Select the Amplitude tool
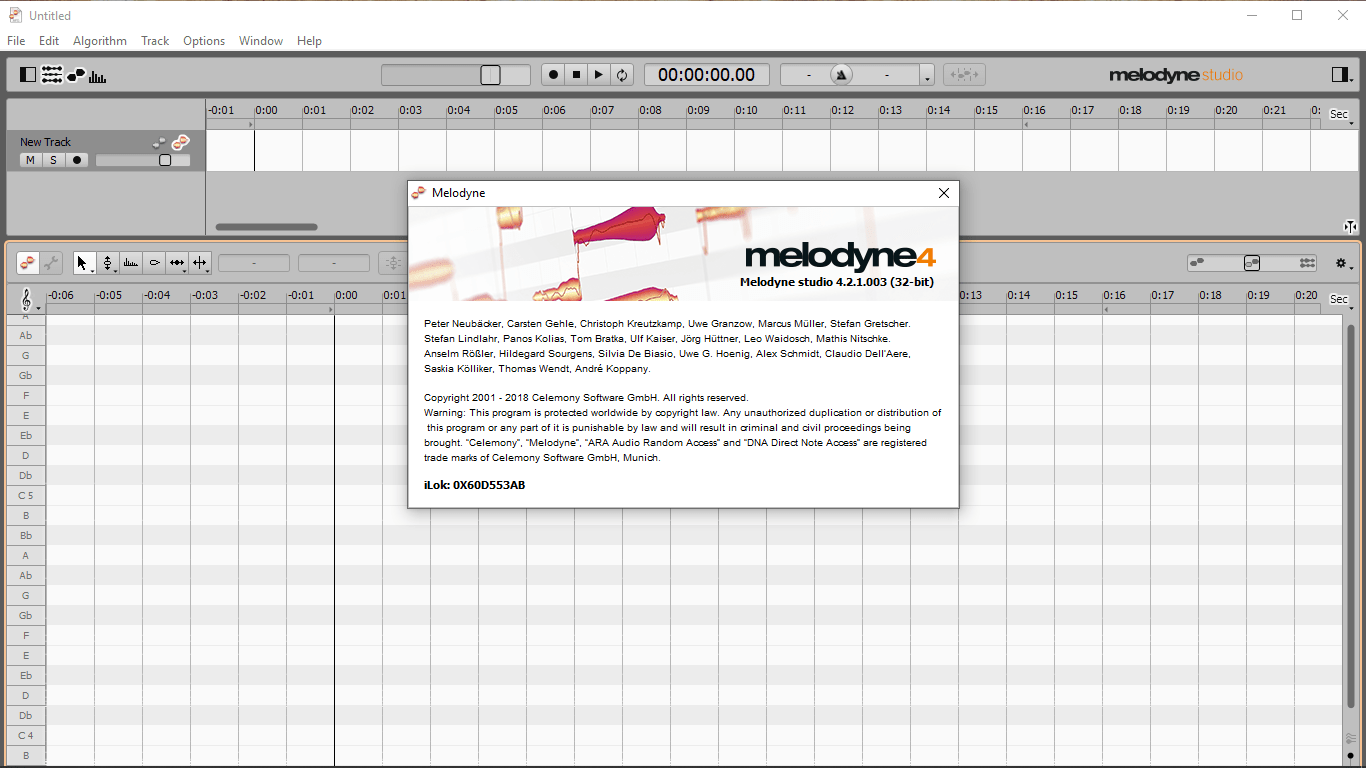 click(154, 263)
